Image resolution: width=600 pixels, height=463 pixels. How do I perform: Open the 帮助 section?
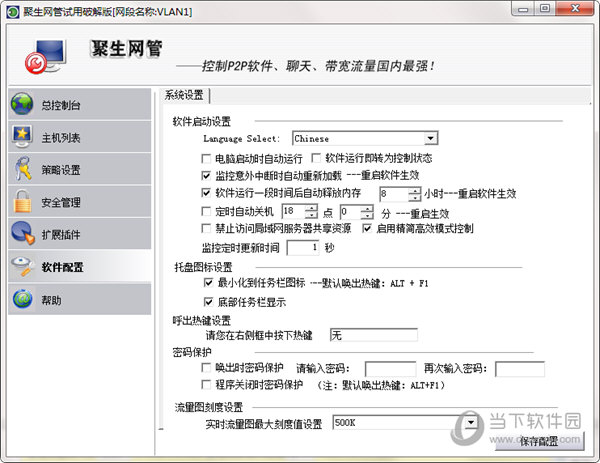click(x=80, y=299)
